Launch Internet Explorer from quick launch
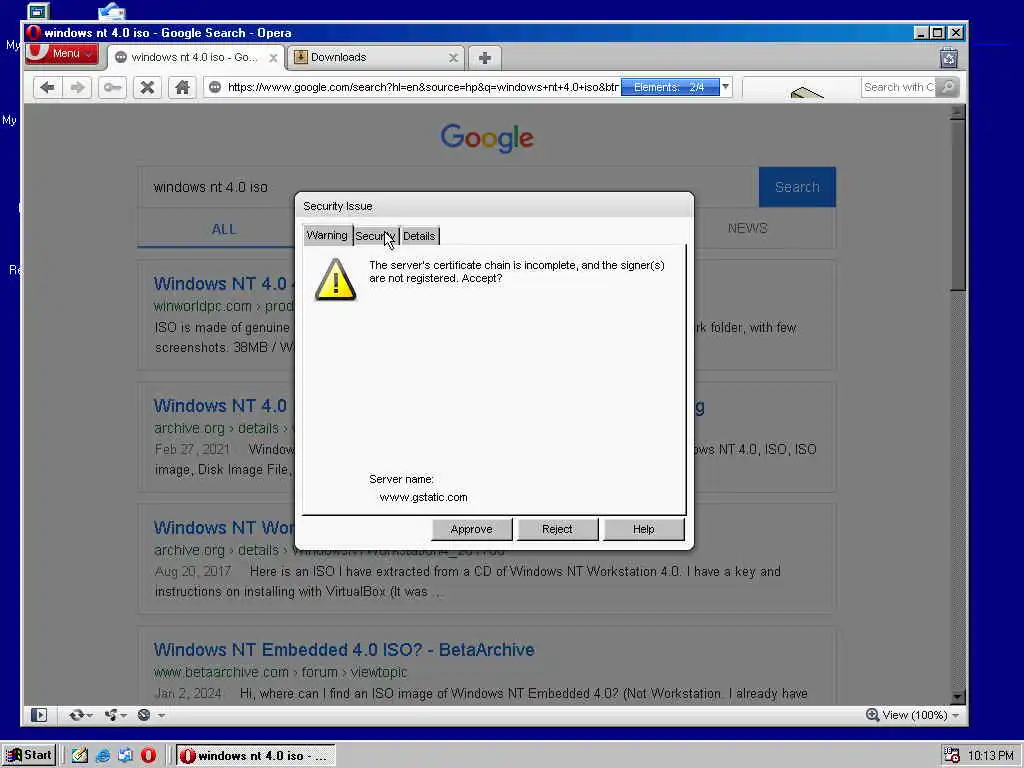 103,756
